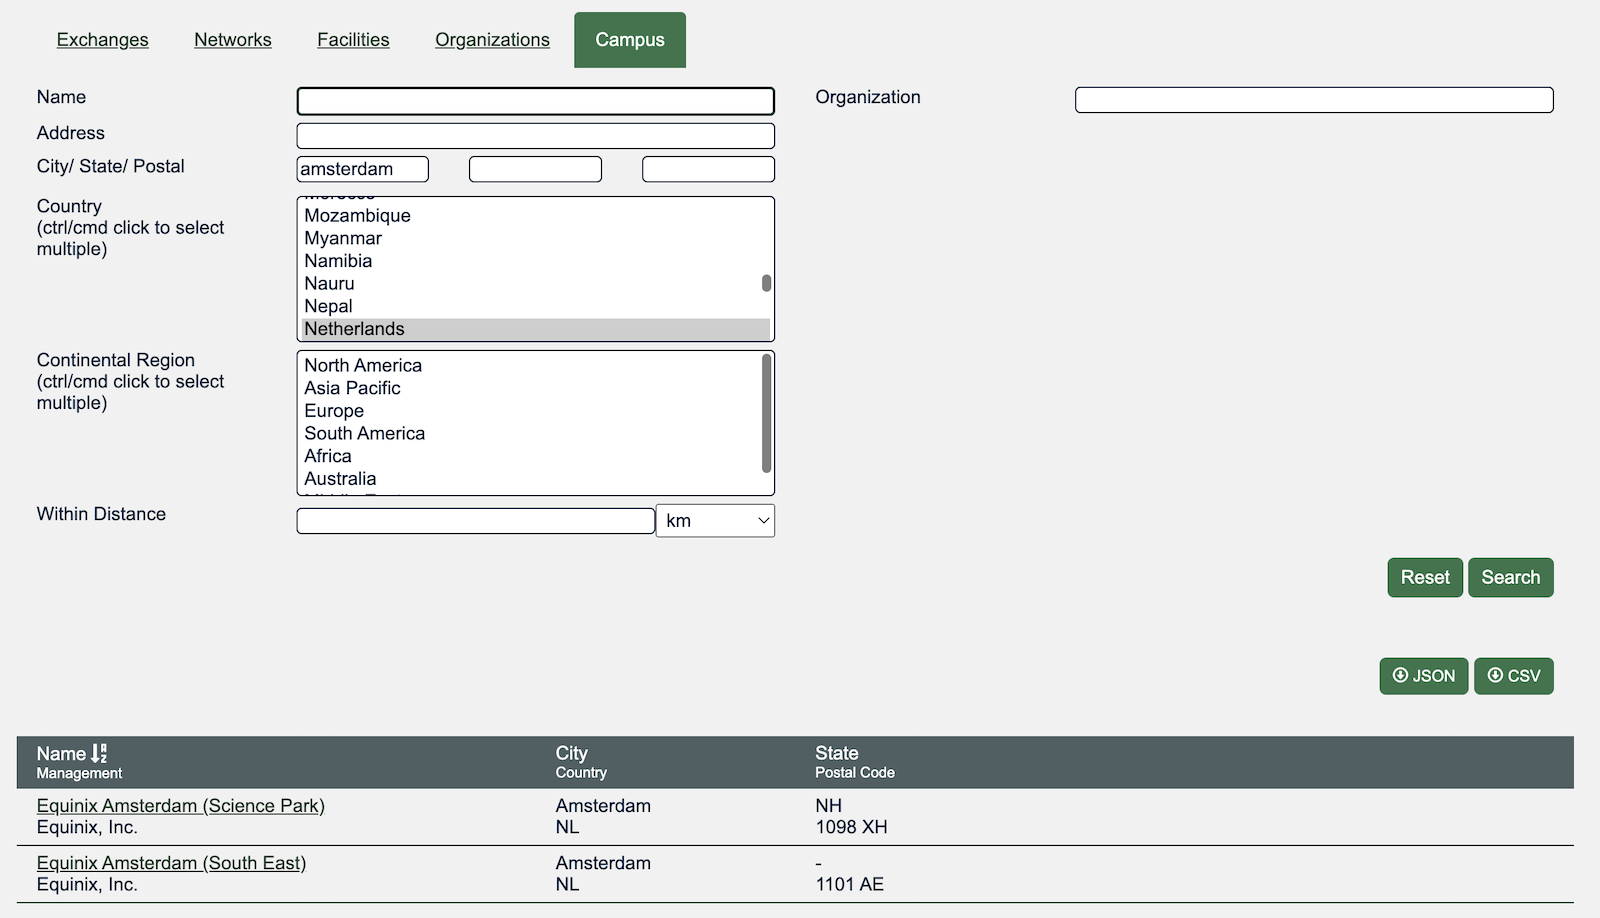Select Netherlands in the Country list

click(x=535, y=329)
